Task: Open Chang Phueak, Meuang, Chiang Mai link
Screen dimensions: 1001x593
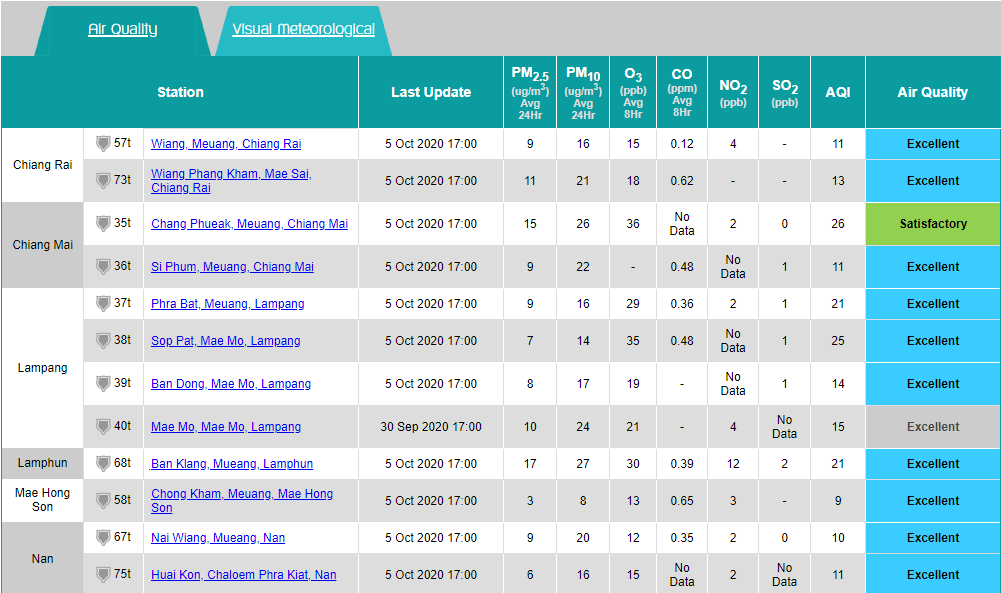Action: tap(250, 223)
